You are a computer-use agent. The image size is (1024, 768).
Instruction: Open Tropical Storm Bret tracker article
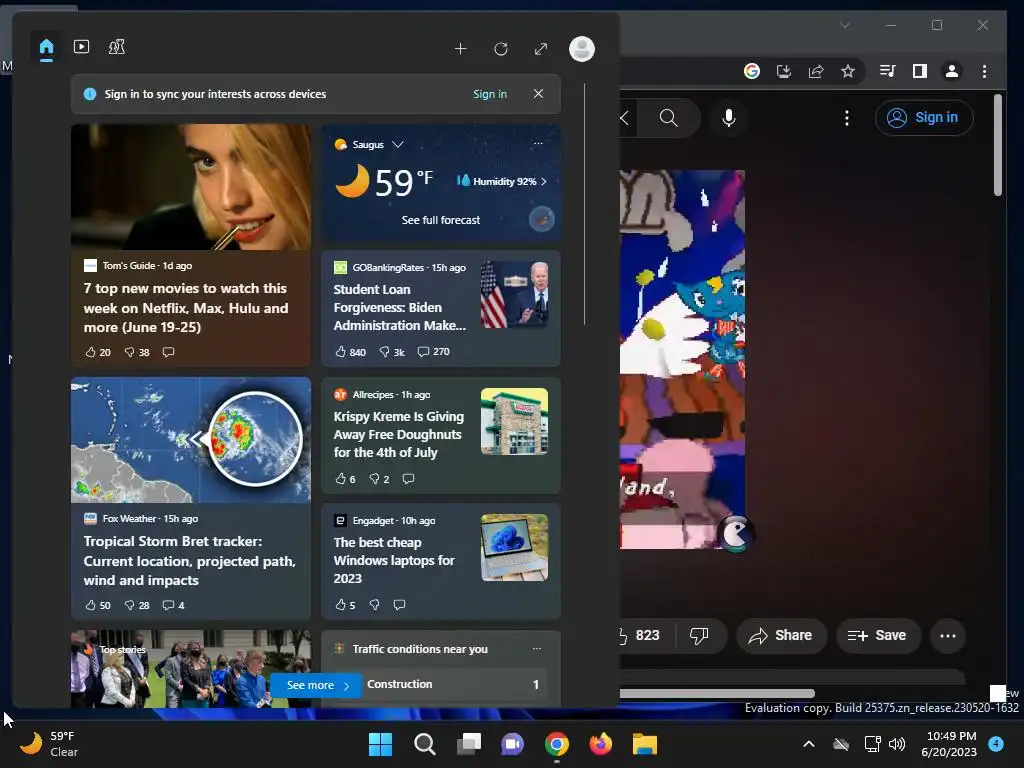(x=189, y=560)
